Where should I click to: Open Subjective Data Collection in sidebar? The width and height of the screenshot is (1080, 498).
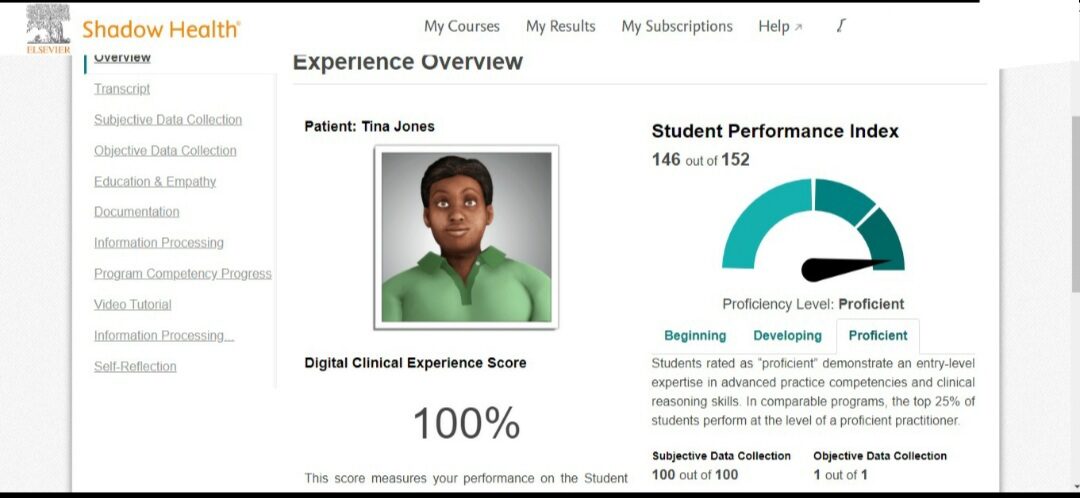tap(168, 120)
